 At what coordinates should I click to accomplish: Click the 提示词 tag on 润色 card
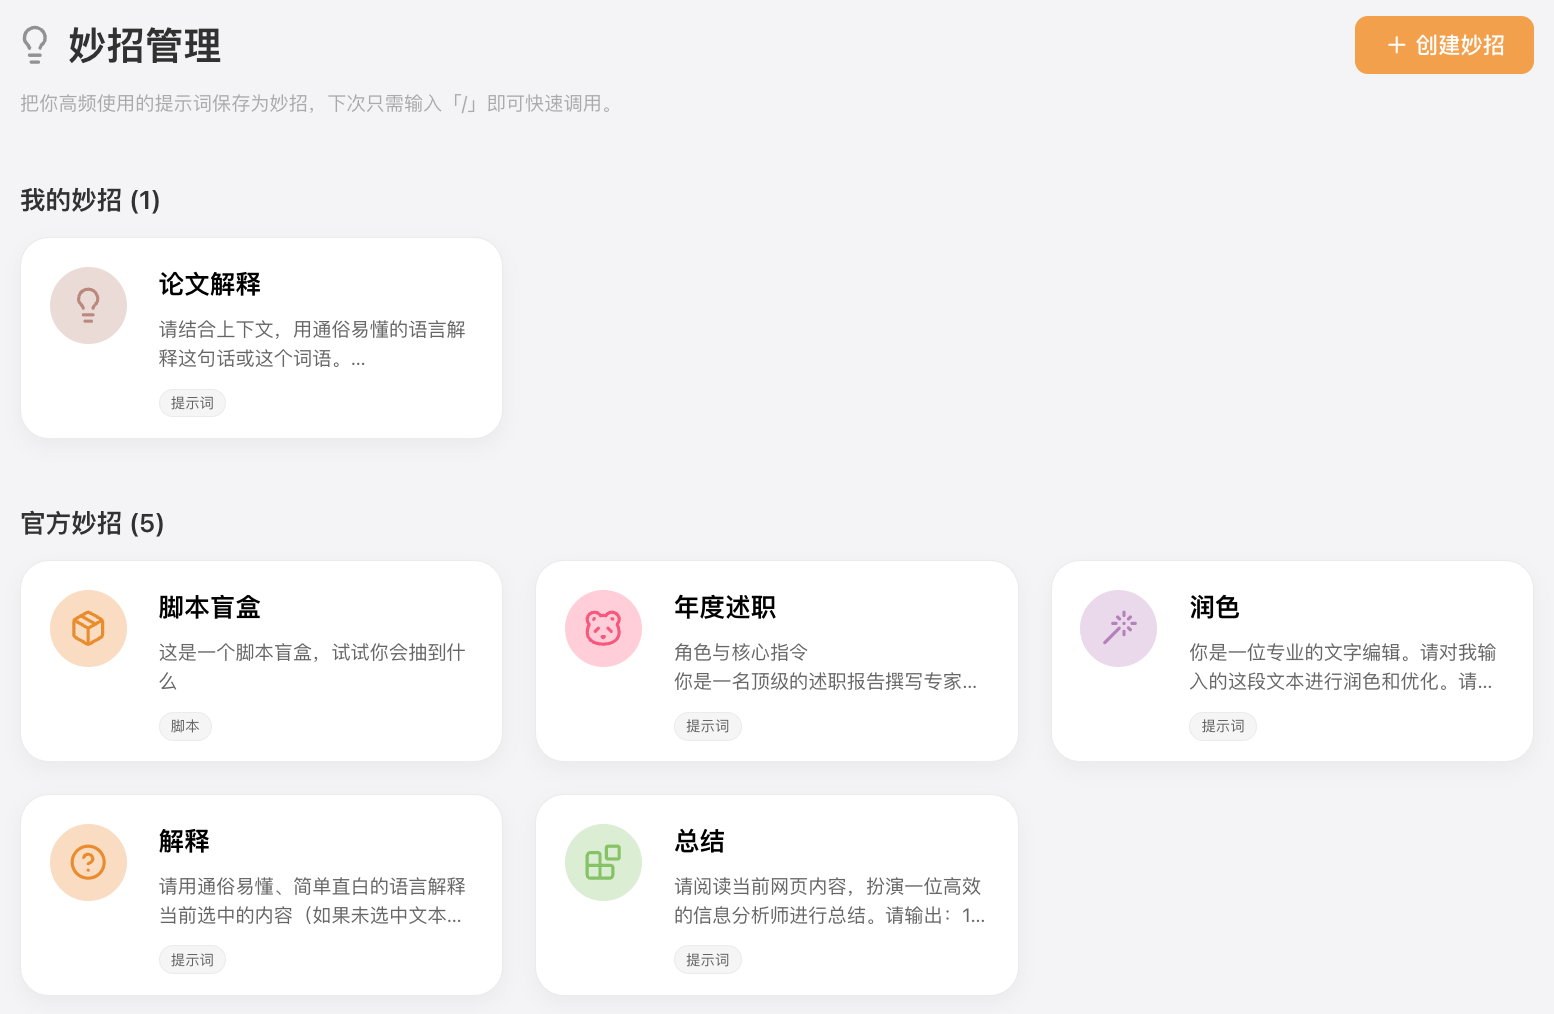pos(1222,726)
